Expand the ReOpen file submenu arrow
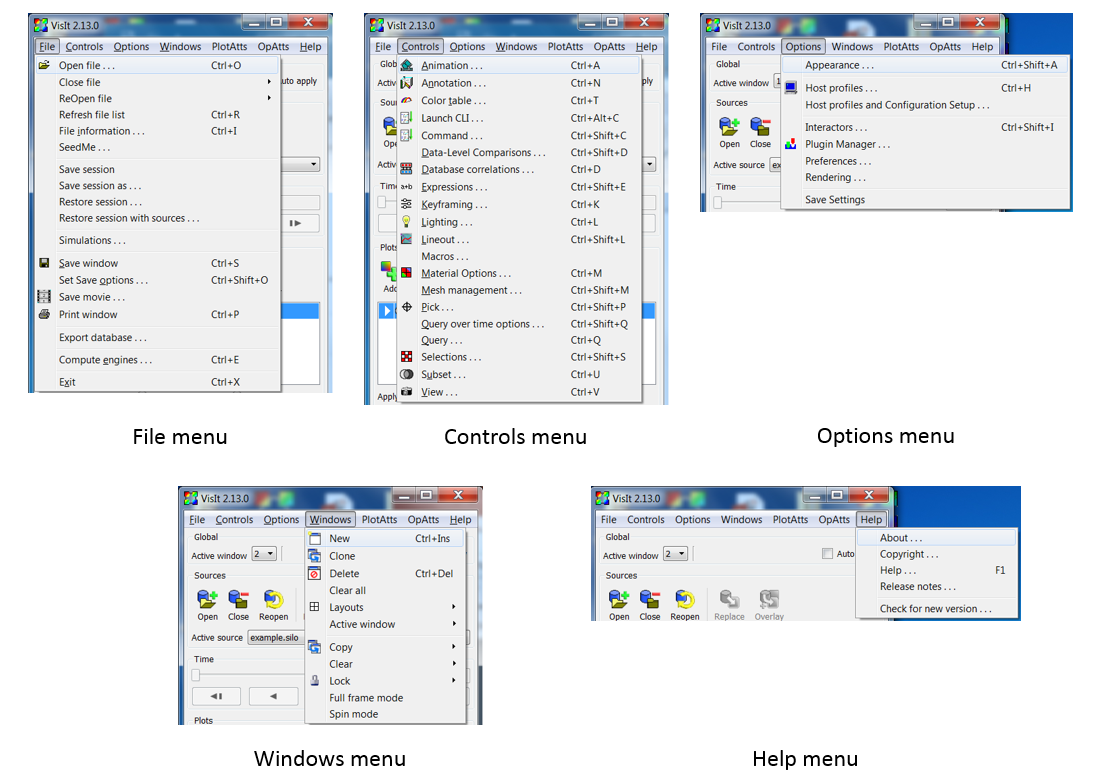 tap(269, 98)
